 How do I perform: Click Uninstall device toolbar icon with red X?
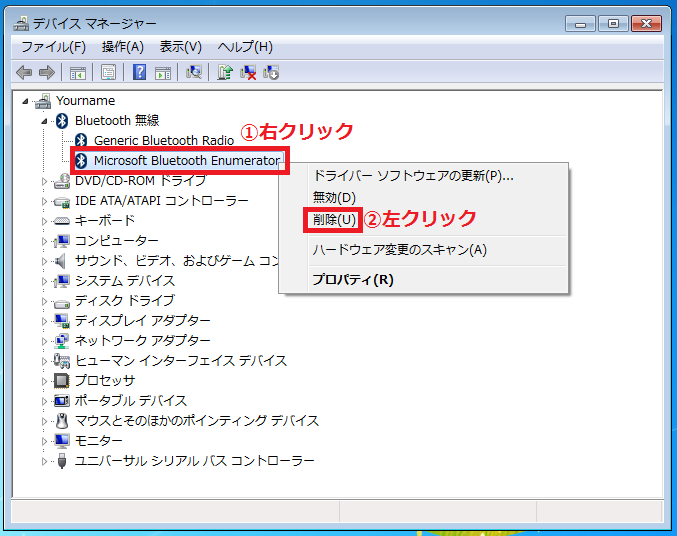tap(248, 72)
